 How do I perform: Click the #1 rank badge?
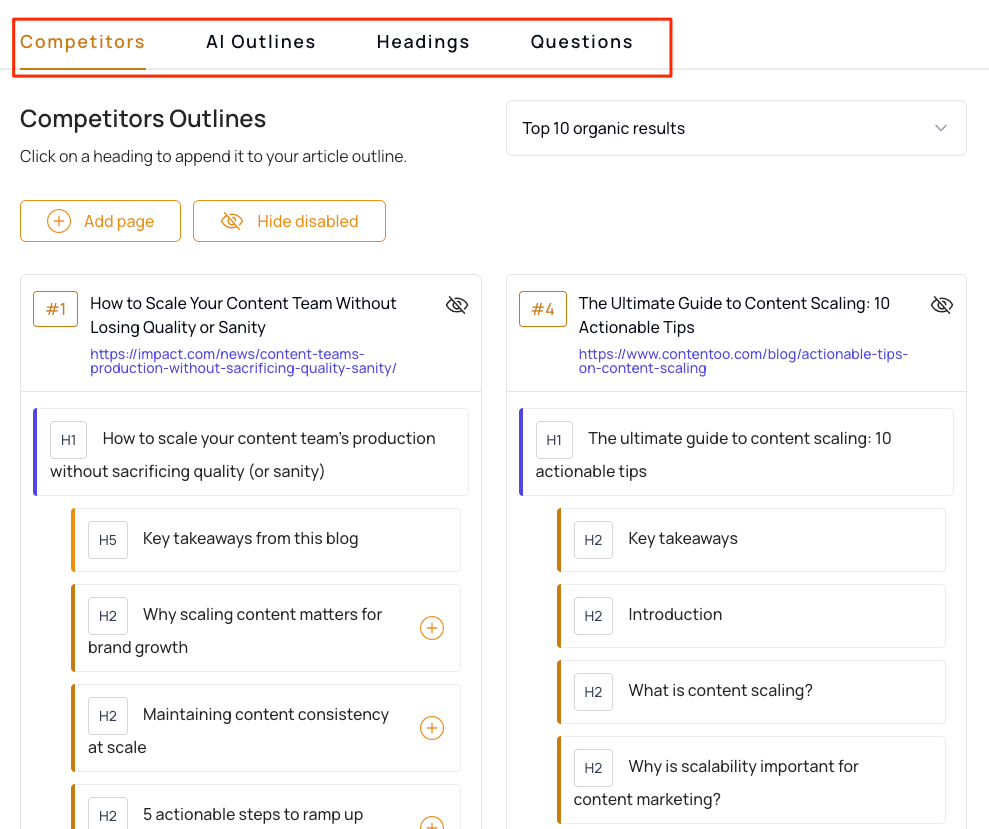pyautogui.click(x=56, y=309)
